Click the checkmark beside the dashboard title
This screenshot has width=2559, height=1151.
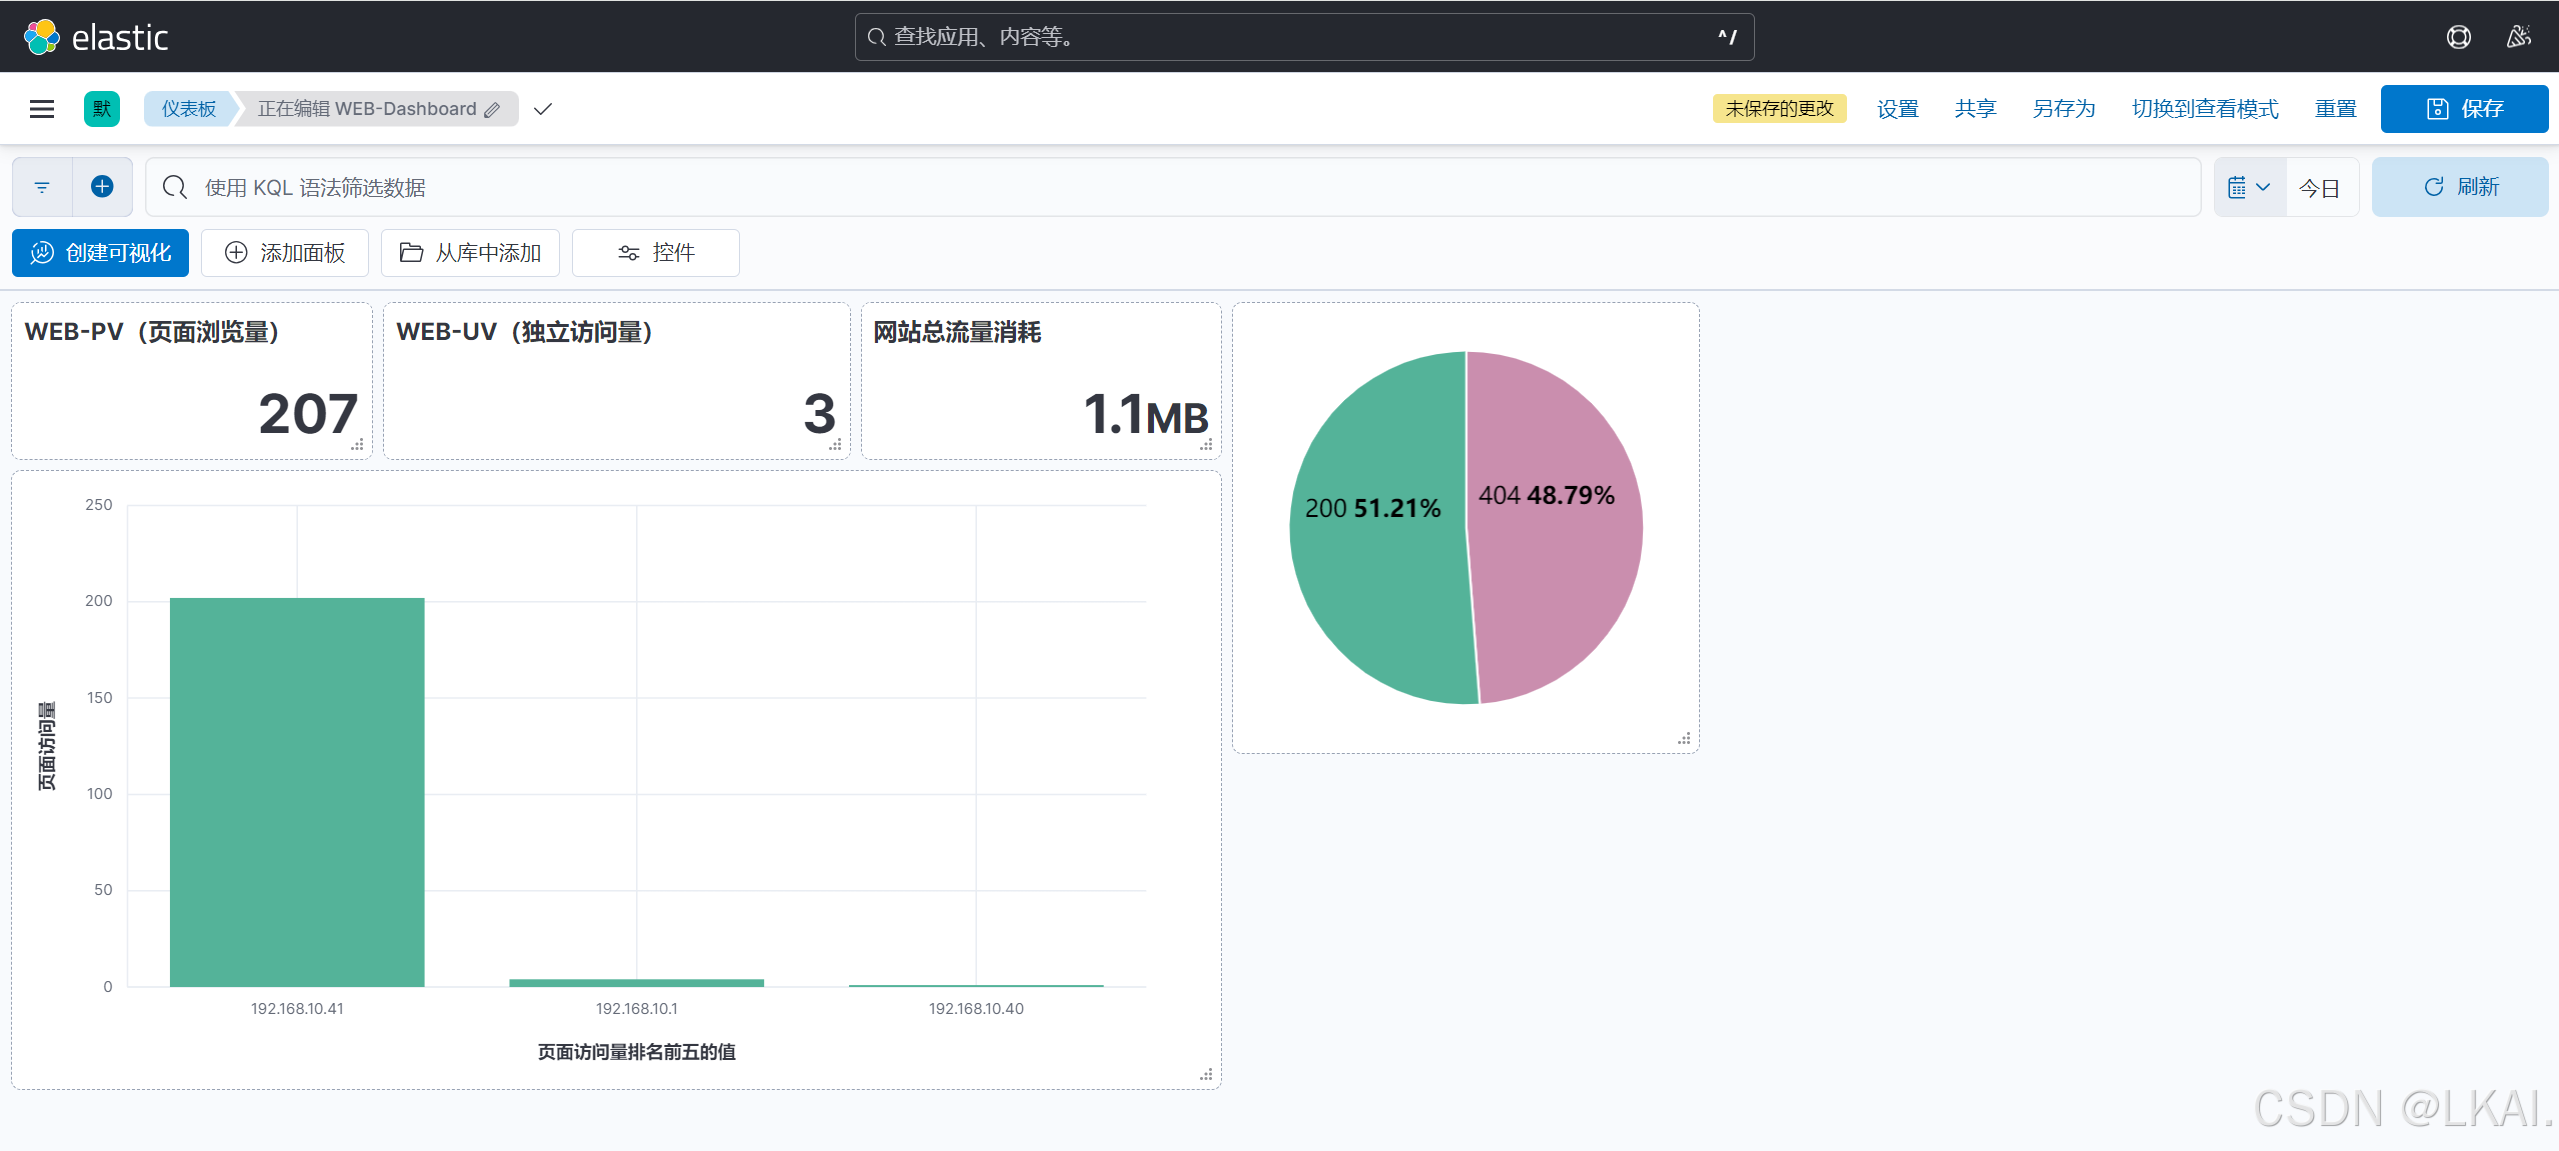point(543,109)
